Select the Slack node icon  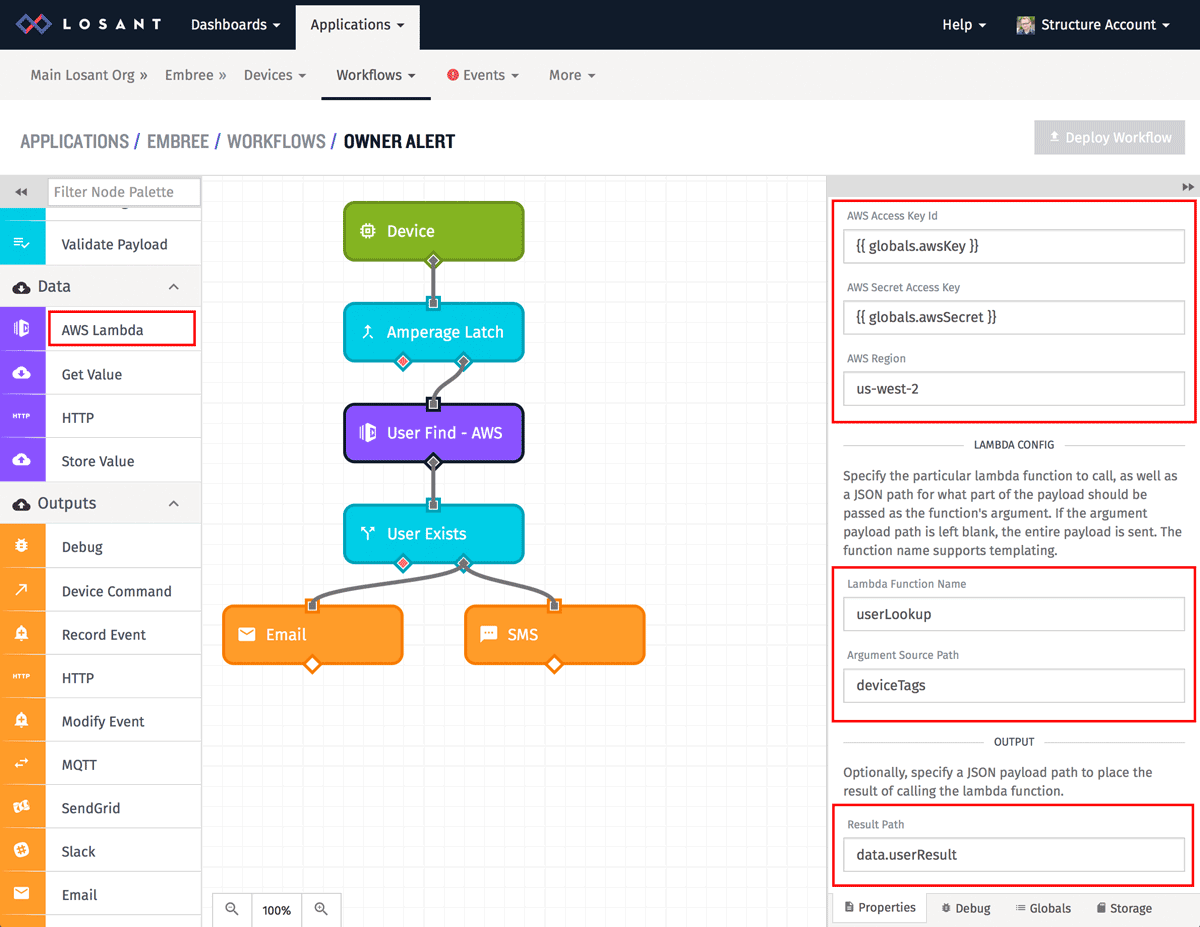pos(22,849)
